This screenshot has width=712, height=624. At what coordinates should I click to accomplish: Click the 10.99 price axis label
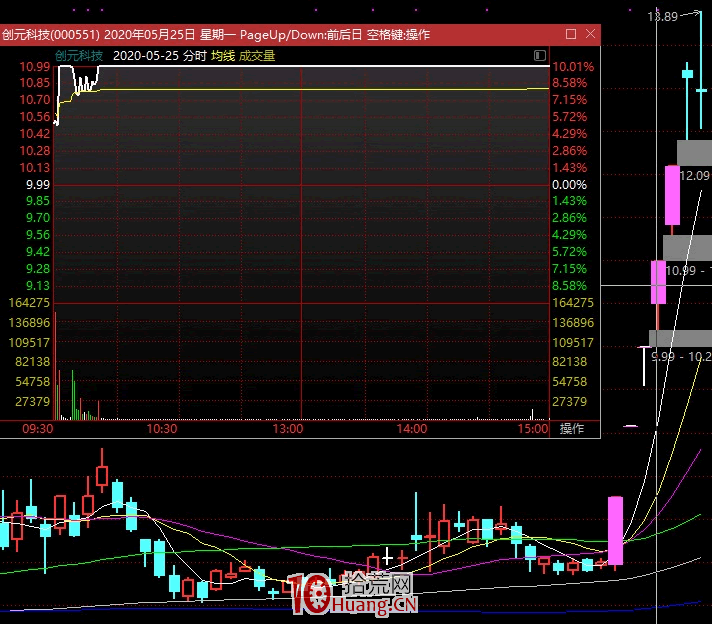click(35, 67)
